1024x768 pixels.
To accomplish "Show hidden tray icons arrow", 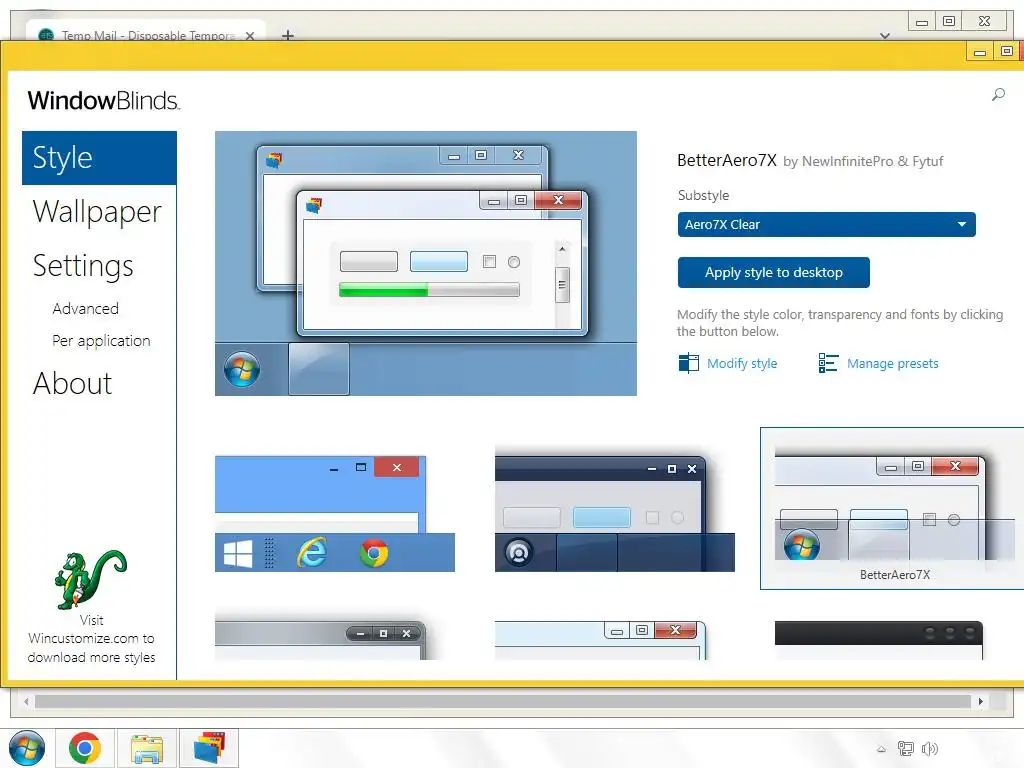I will click(881, 749).
